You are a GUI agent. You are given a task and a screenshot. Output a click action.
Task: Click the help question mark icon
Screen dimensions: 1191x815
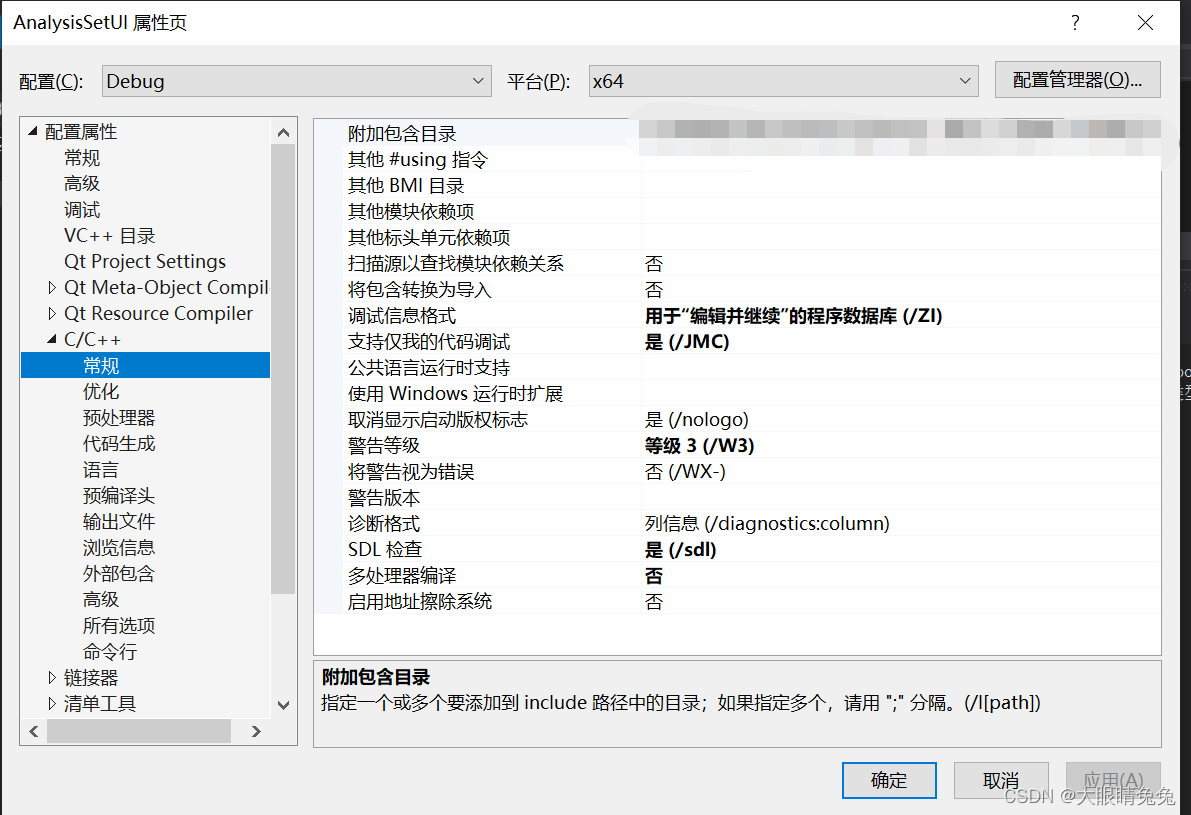coord(1075,23)
